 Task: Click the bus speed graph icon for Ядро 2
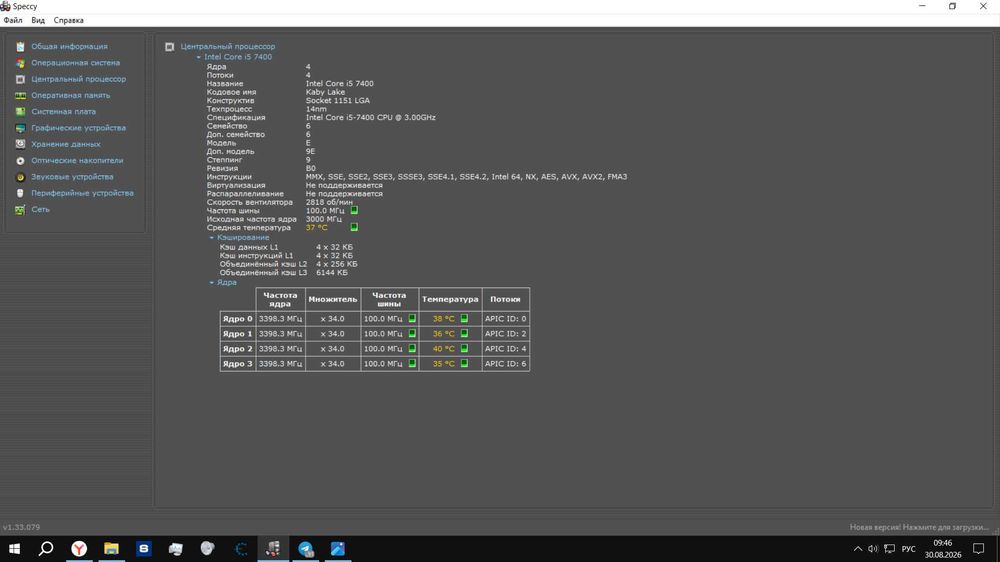(412, 348)
